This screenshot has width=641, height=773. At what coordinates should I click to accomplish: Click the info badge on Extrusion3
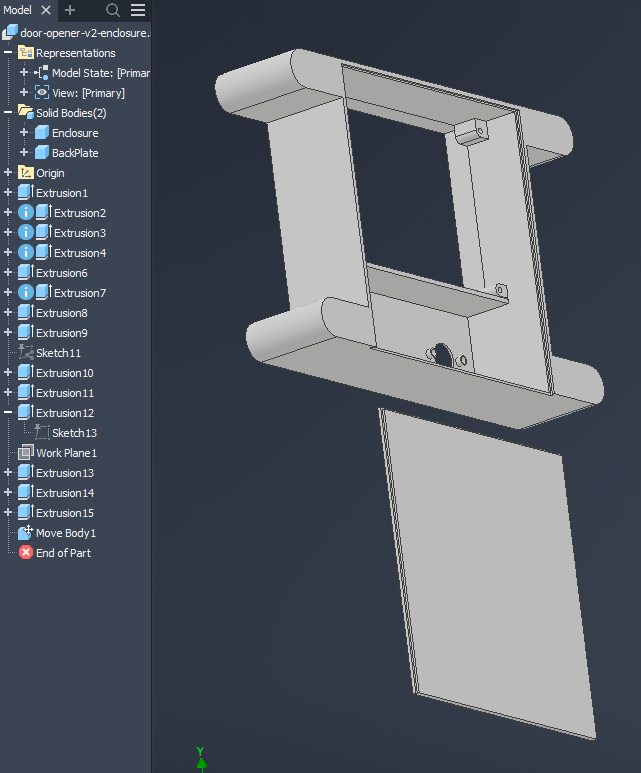pyautogui.click(x=26, y=232)
